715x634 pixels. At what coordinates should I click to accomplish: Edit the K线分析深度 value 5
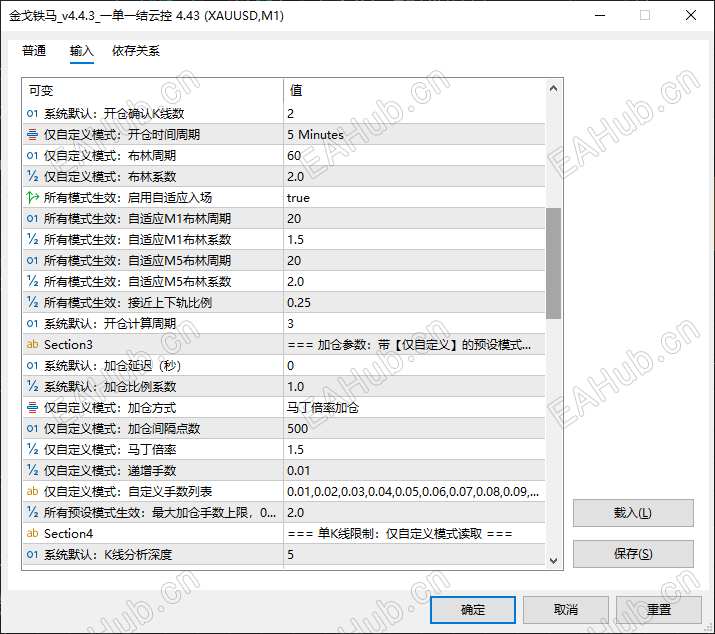click(414, 554)
